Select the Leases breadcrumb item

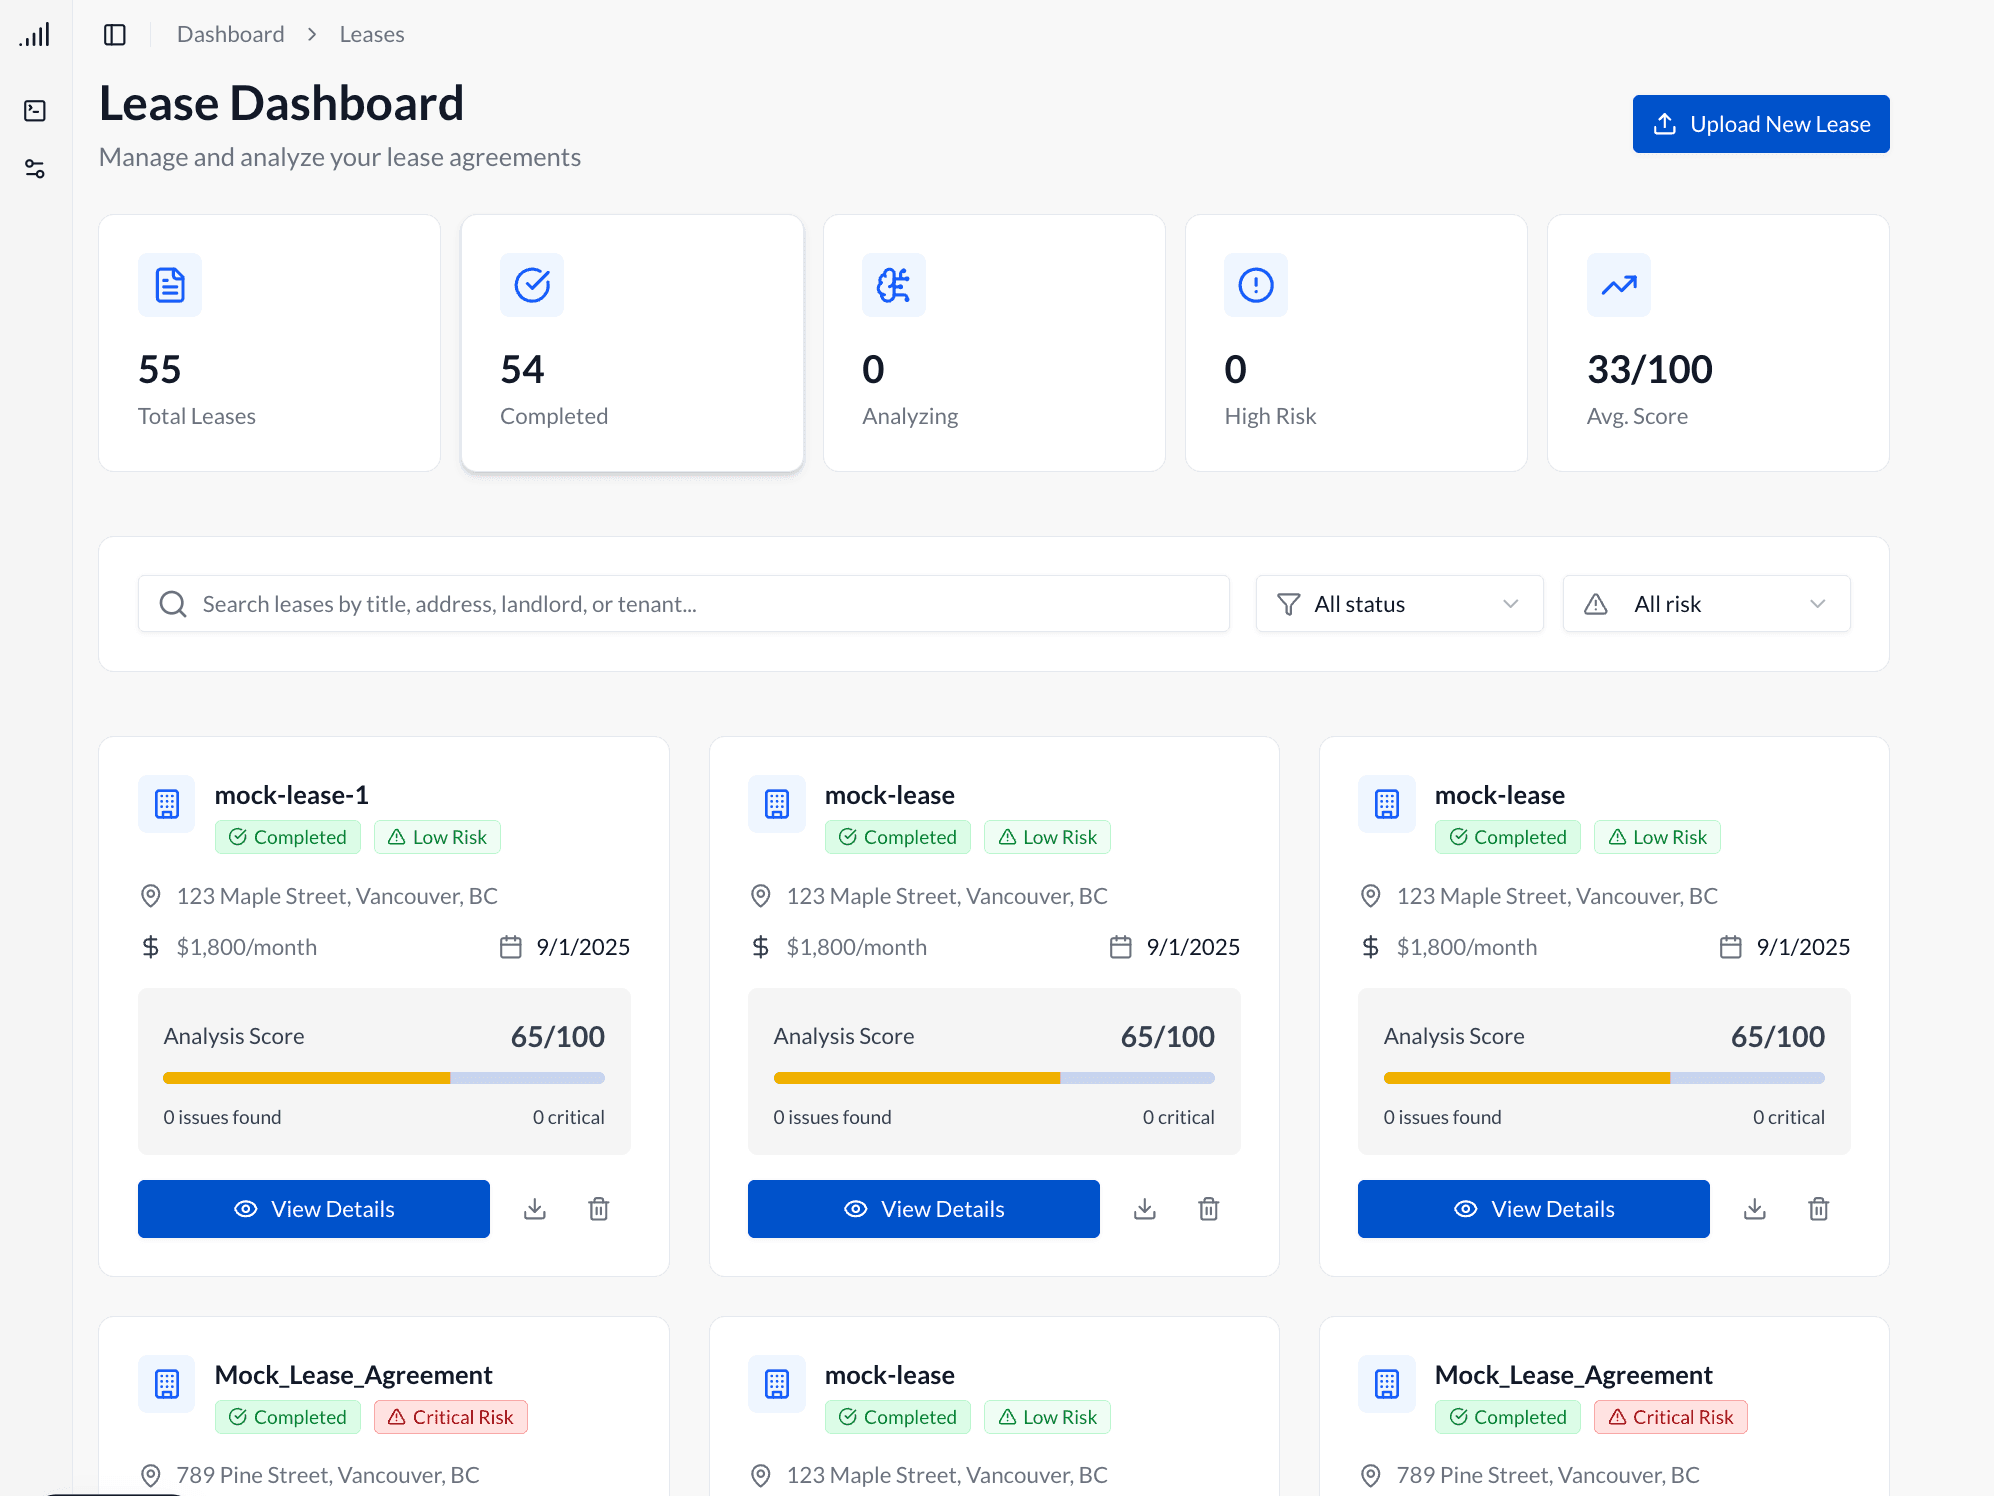tap(372, 34)
